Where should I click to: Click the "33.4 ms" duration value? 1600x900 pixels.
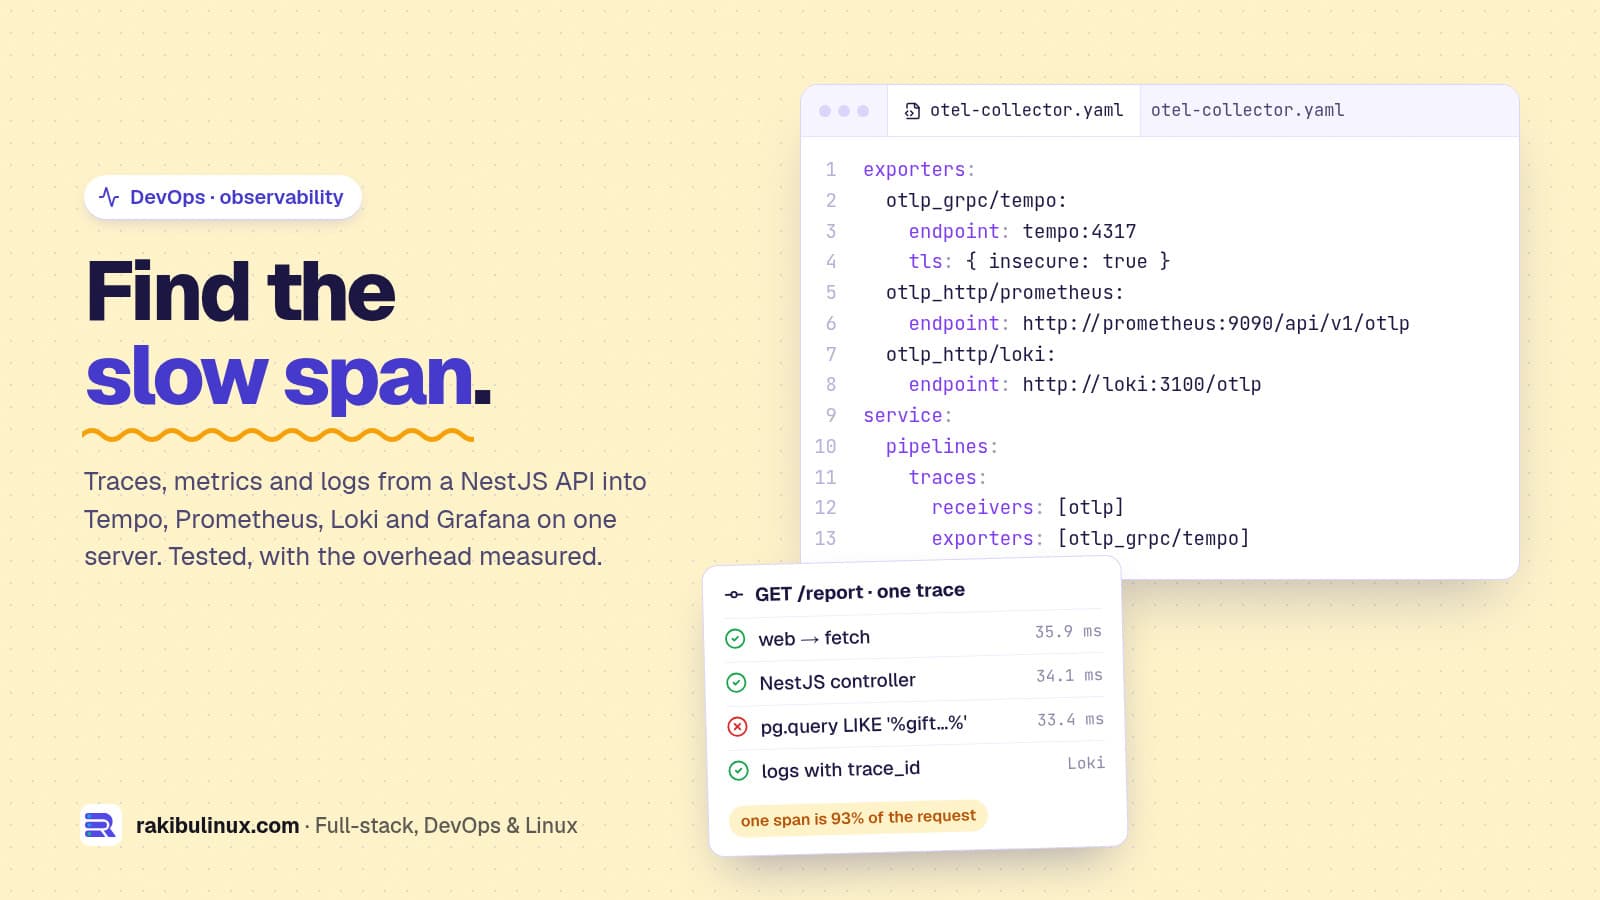pos(1070,720)
